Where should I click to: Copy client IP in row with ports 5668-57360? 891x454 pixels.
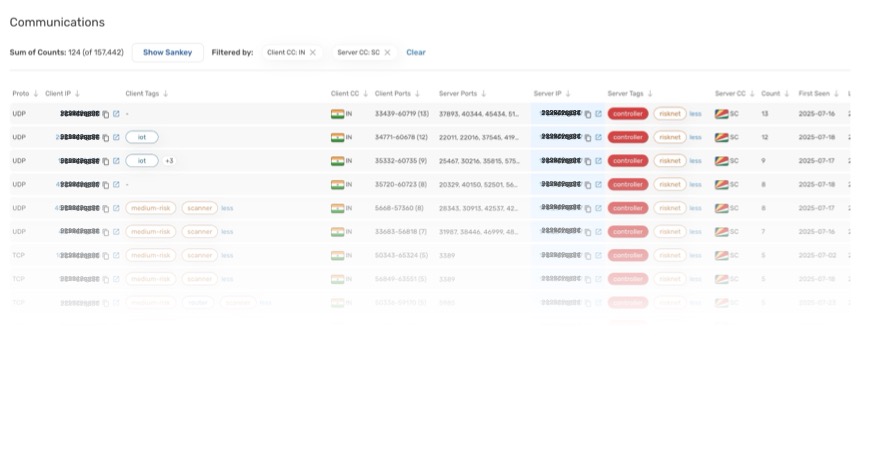106,209
